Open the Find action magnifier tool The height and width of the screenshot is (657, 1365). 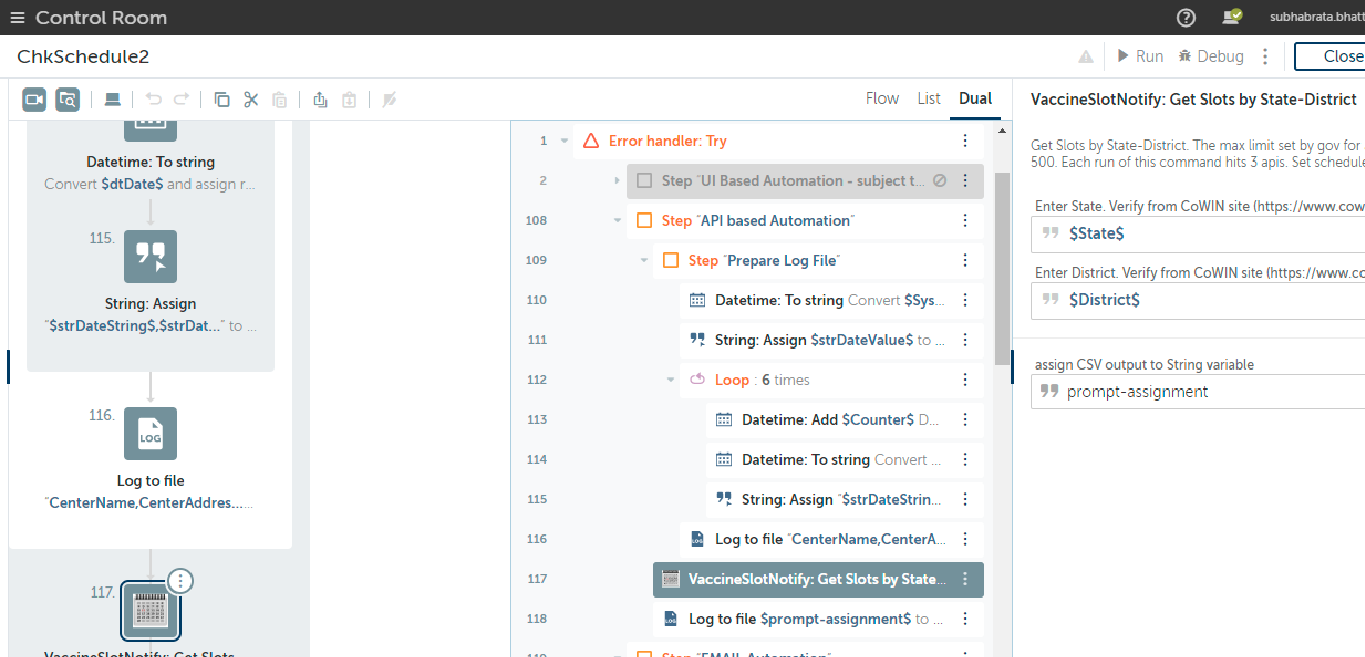click(67, 99)
